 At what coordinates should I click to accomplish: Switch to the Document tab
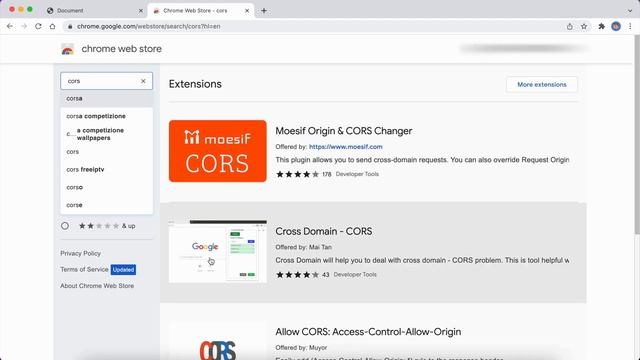pos(95,11)
